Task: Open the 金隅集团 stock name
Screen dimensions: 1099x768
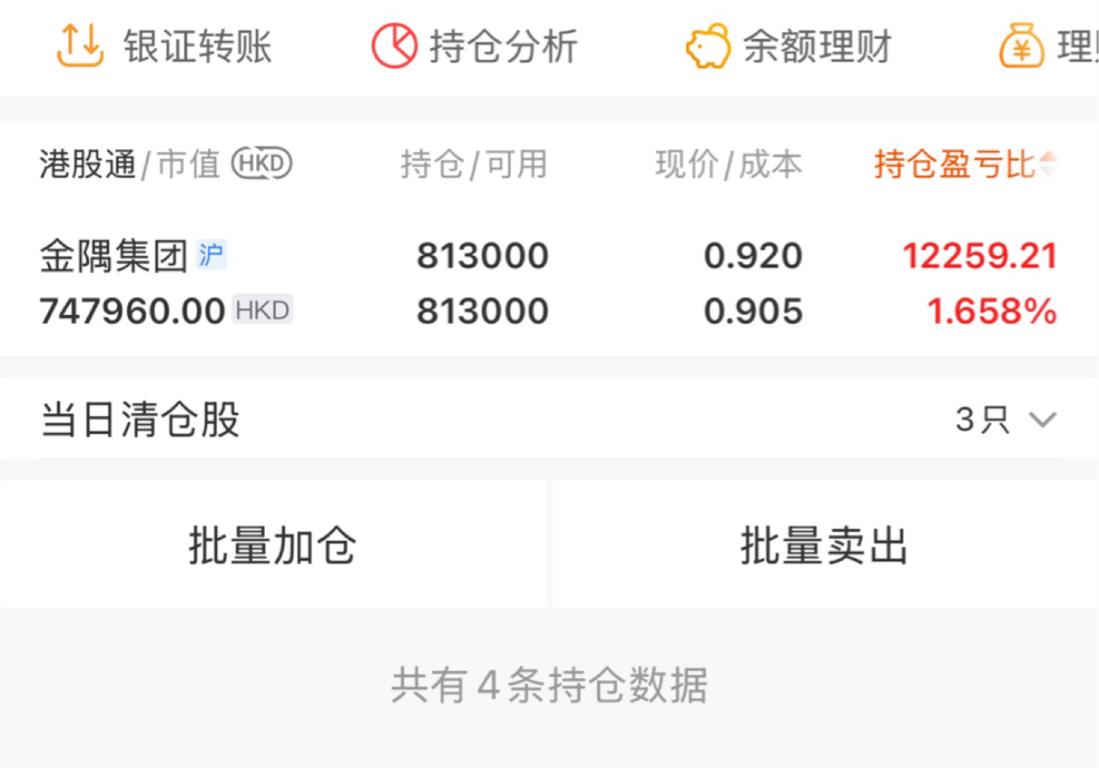Action: pos(113,257)
